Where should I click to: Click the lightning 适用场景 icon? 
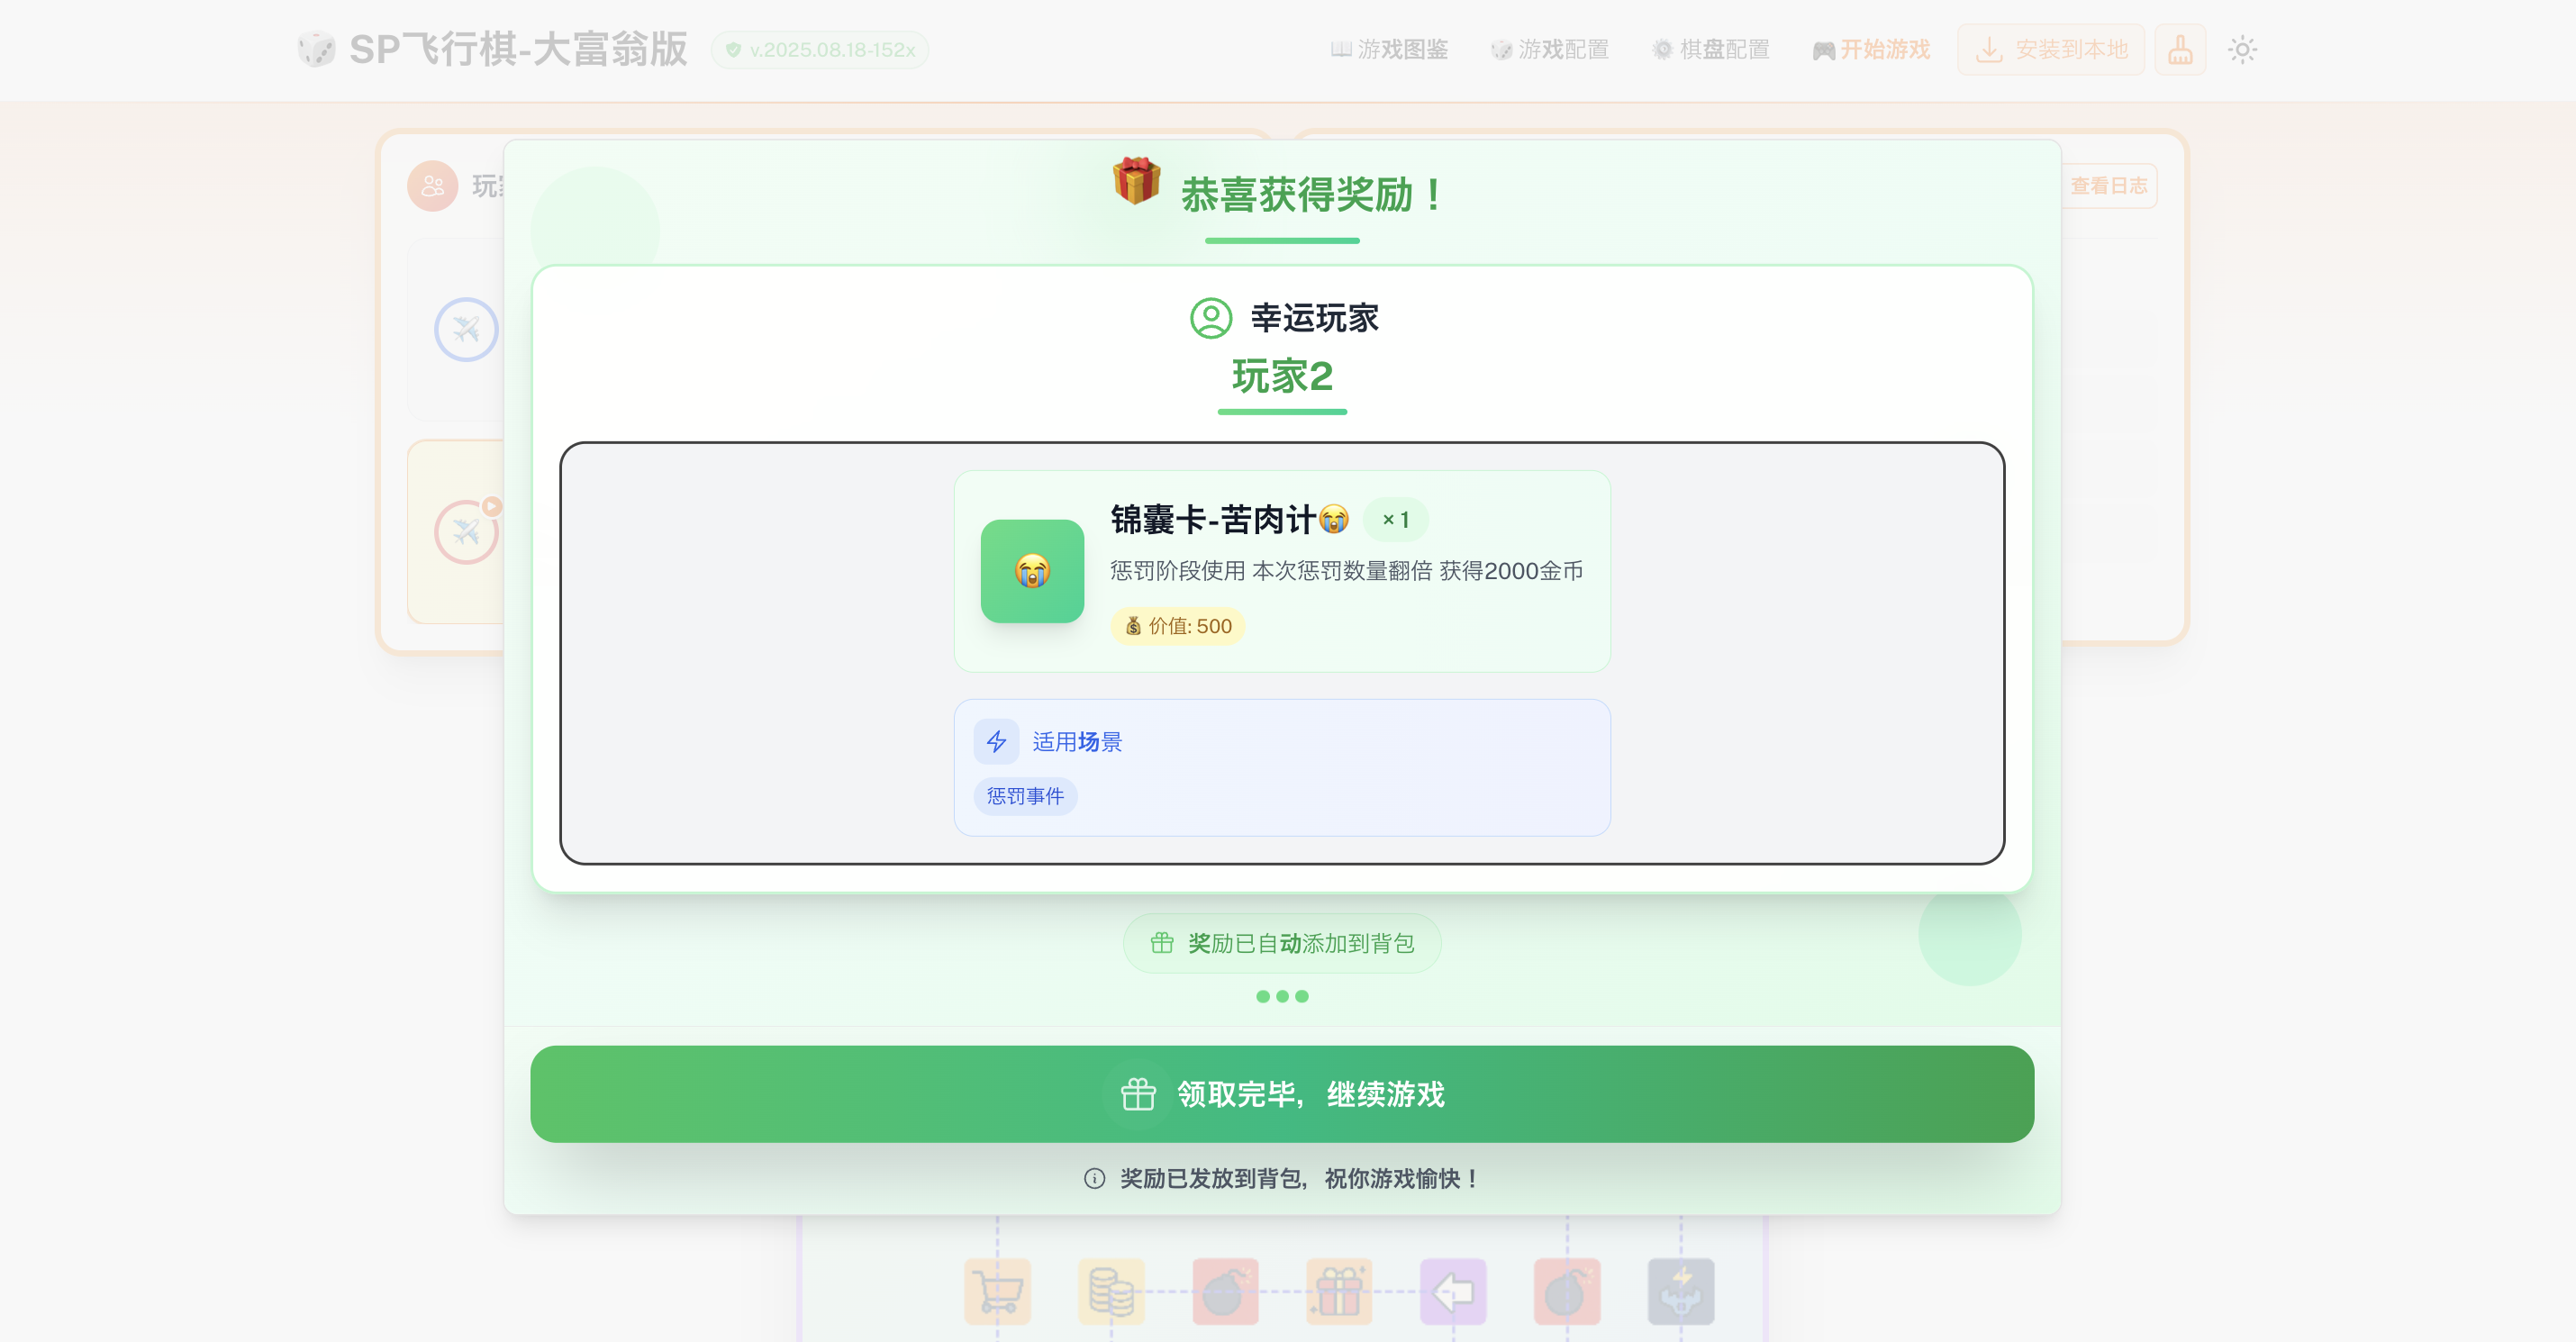point(996,741)
